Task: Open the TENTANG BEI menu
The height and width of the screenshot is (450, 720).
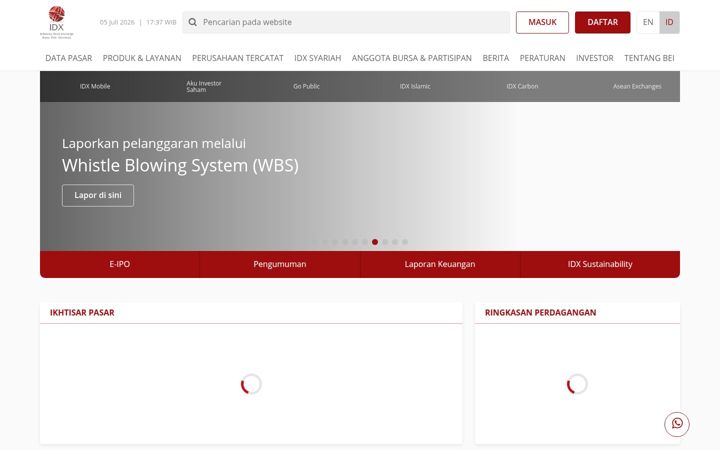Action: click(x=649, y=58)
